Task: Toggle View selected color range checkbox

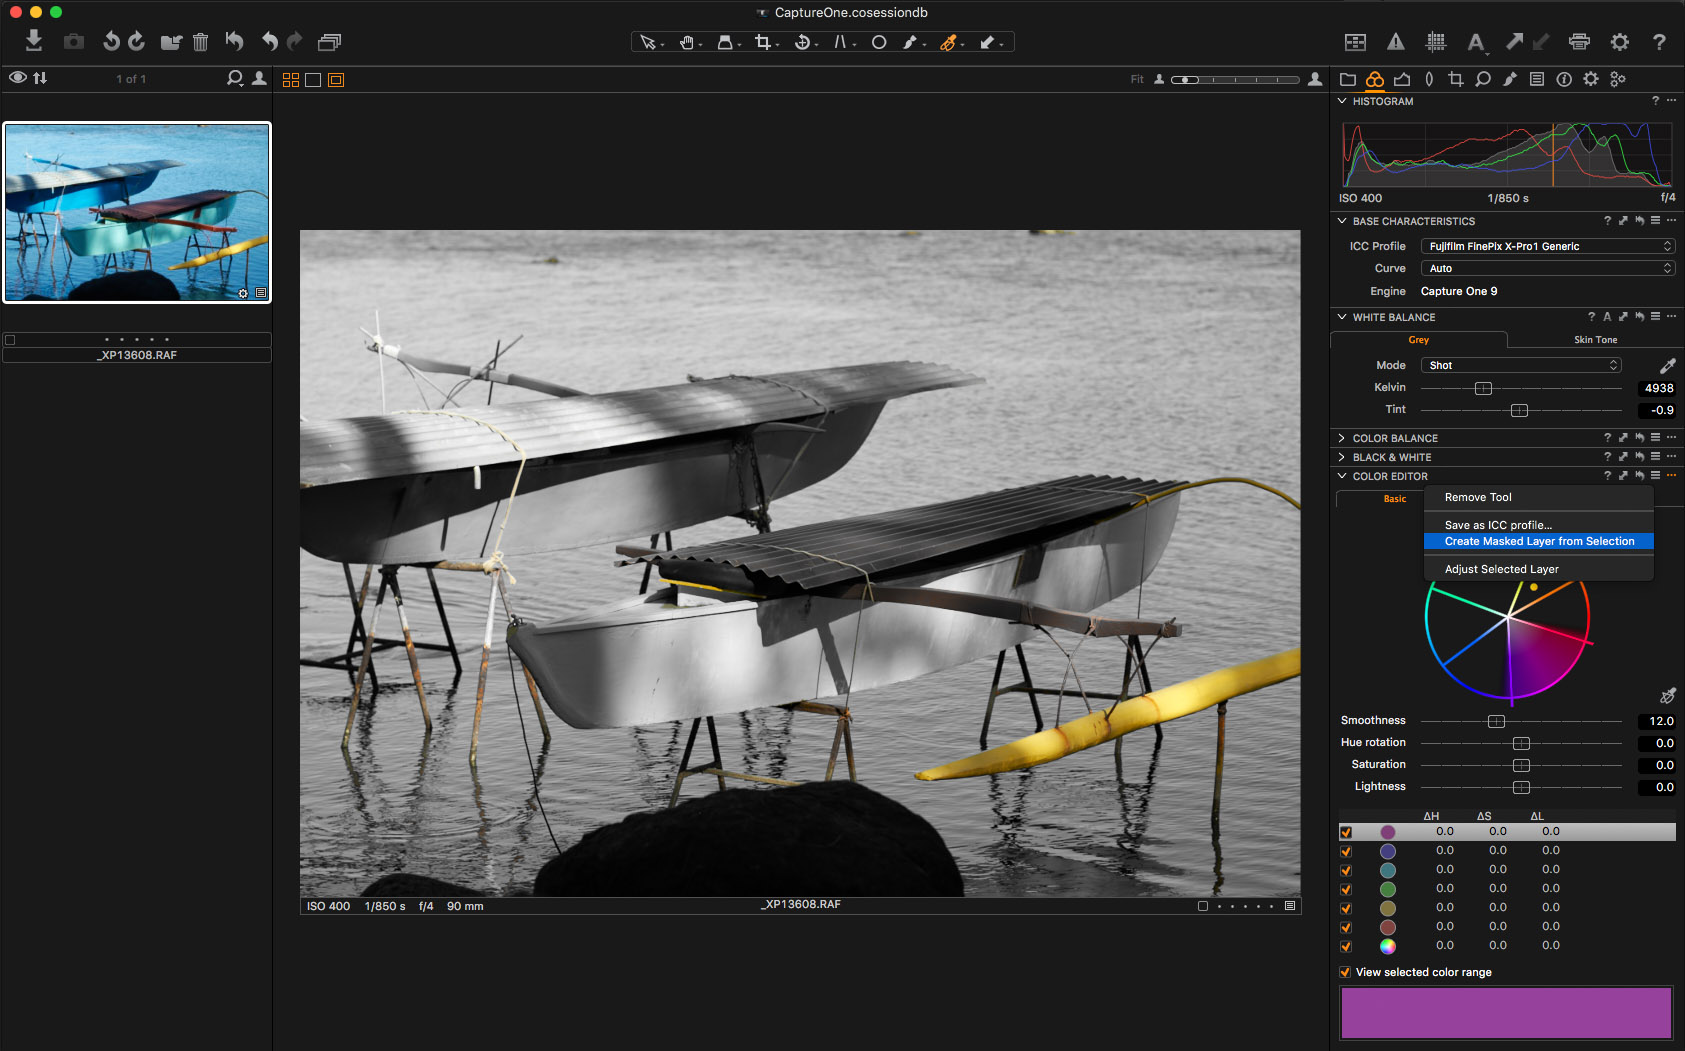Action: click(1345, 972)
